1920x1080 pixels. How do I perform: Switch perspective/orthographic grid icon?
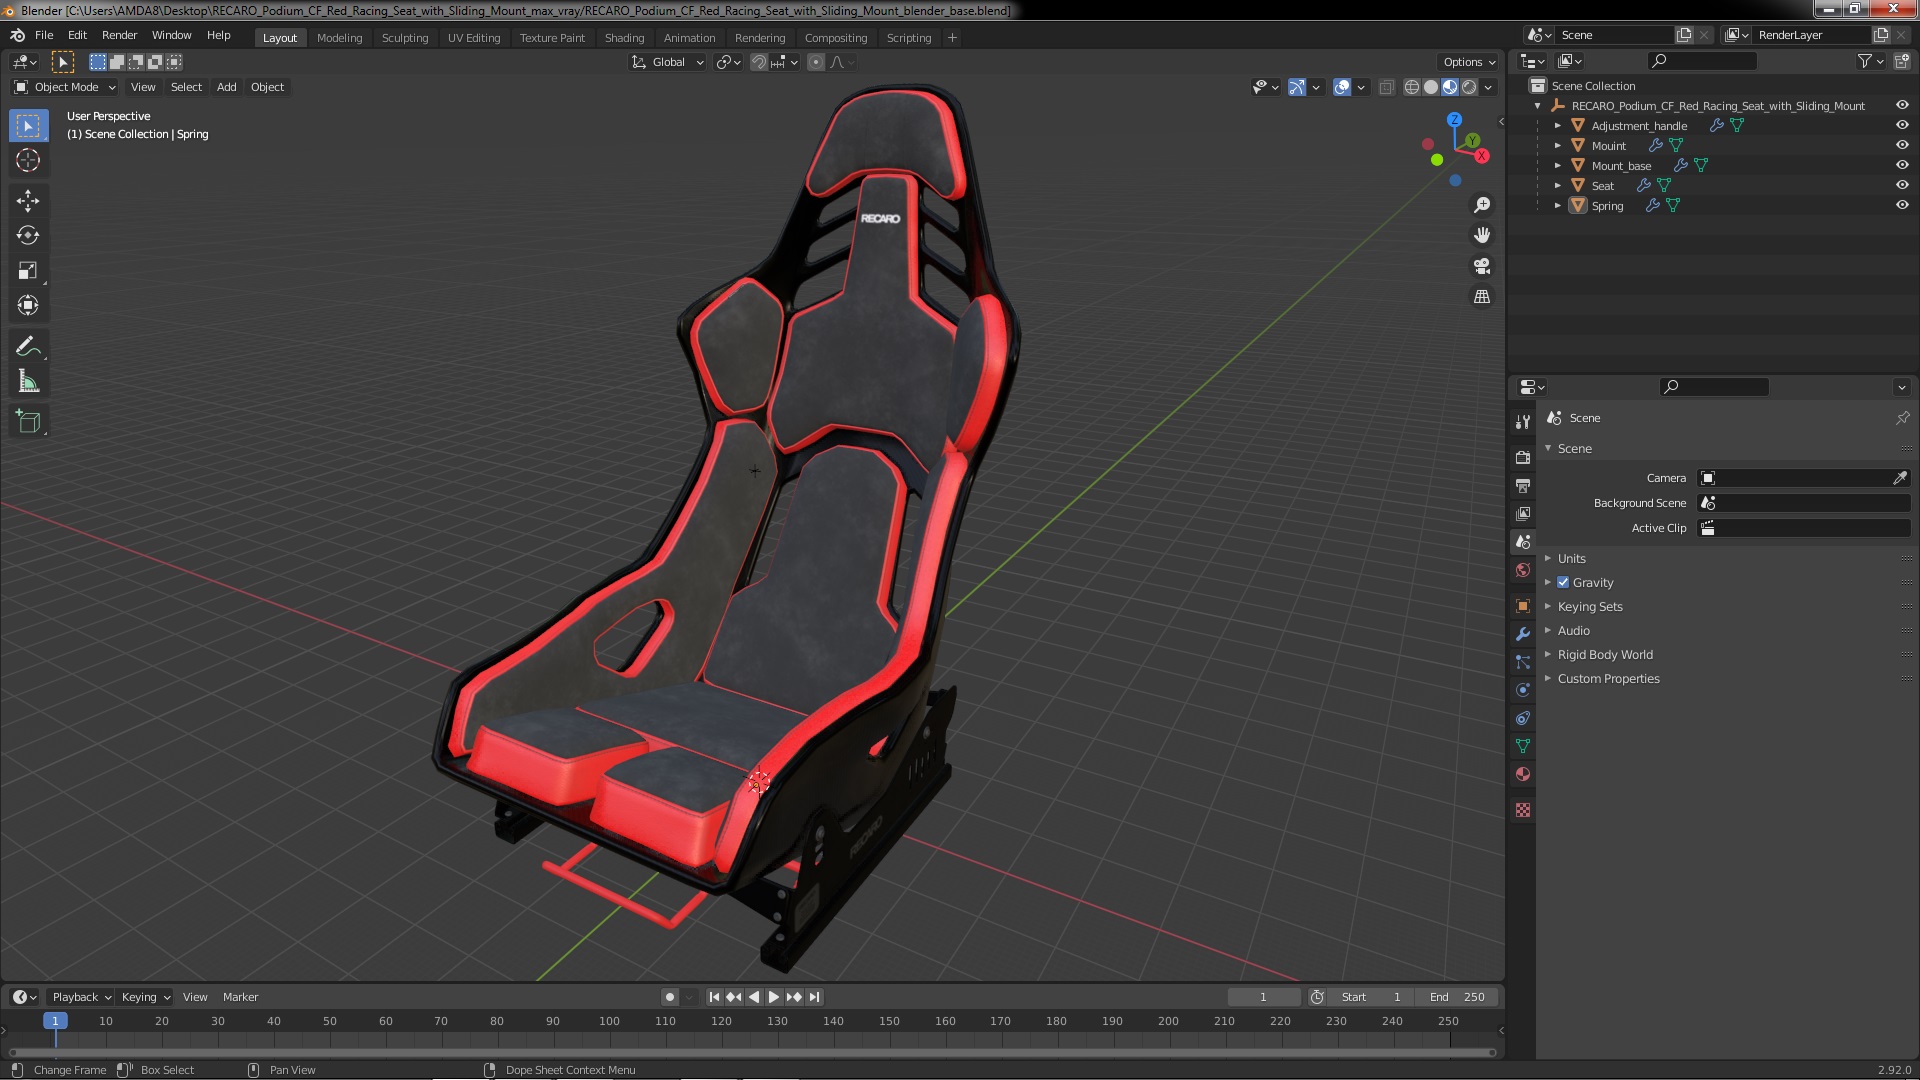point(1482,297)
